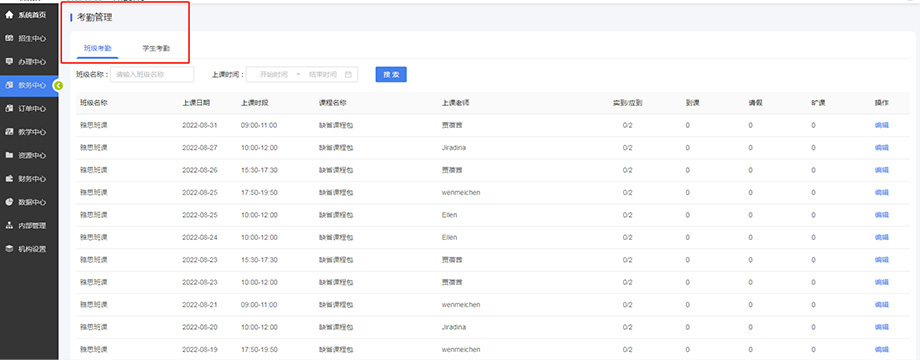Click the blue 搜索 button
The image size is (920, 360).
pos(391,74)
